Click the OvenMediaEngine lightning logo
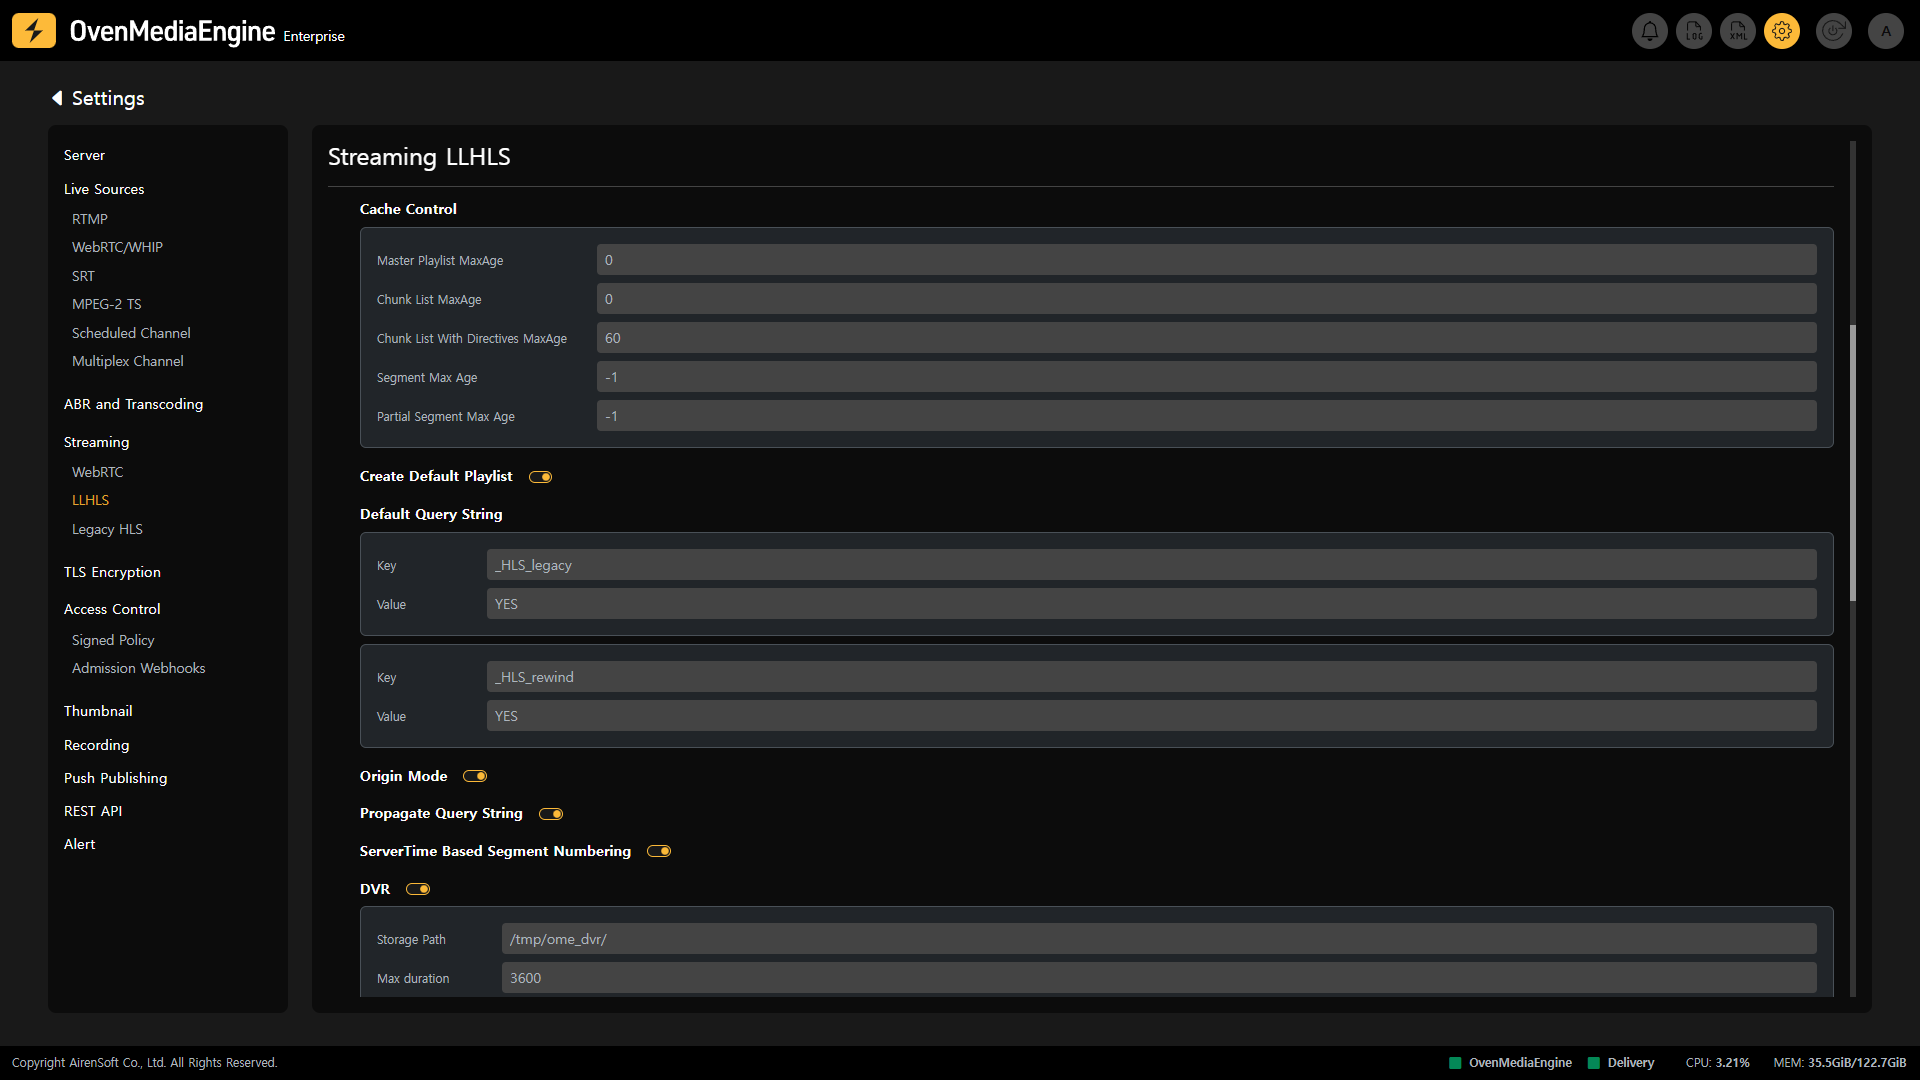Screen dimensions: 1920x1080 click(x=34, y=31)
